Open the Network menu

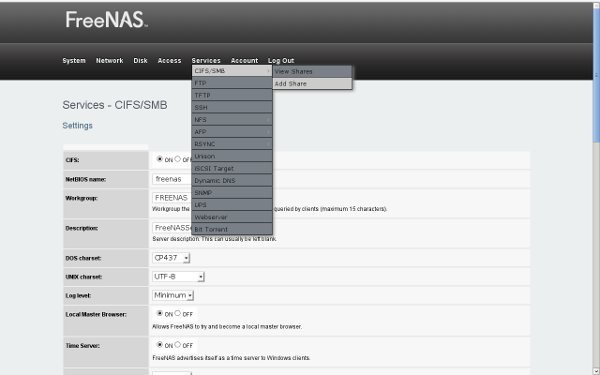pos(109,60)
